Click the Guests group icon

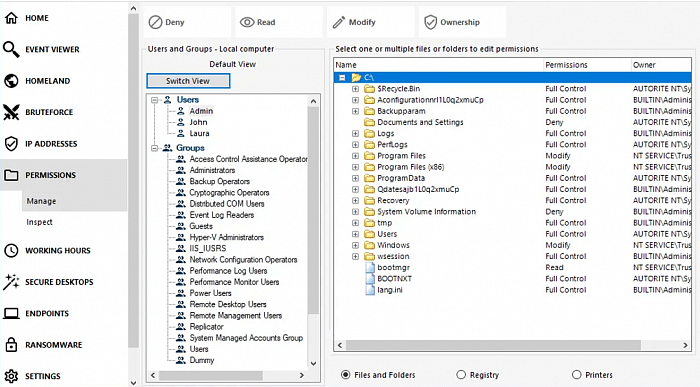pos(180,226)
